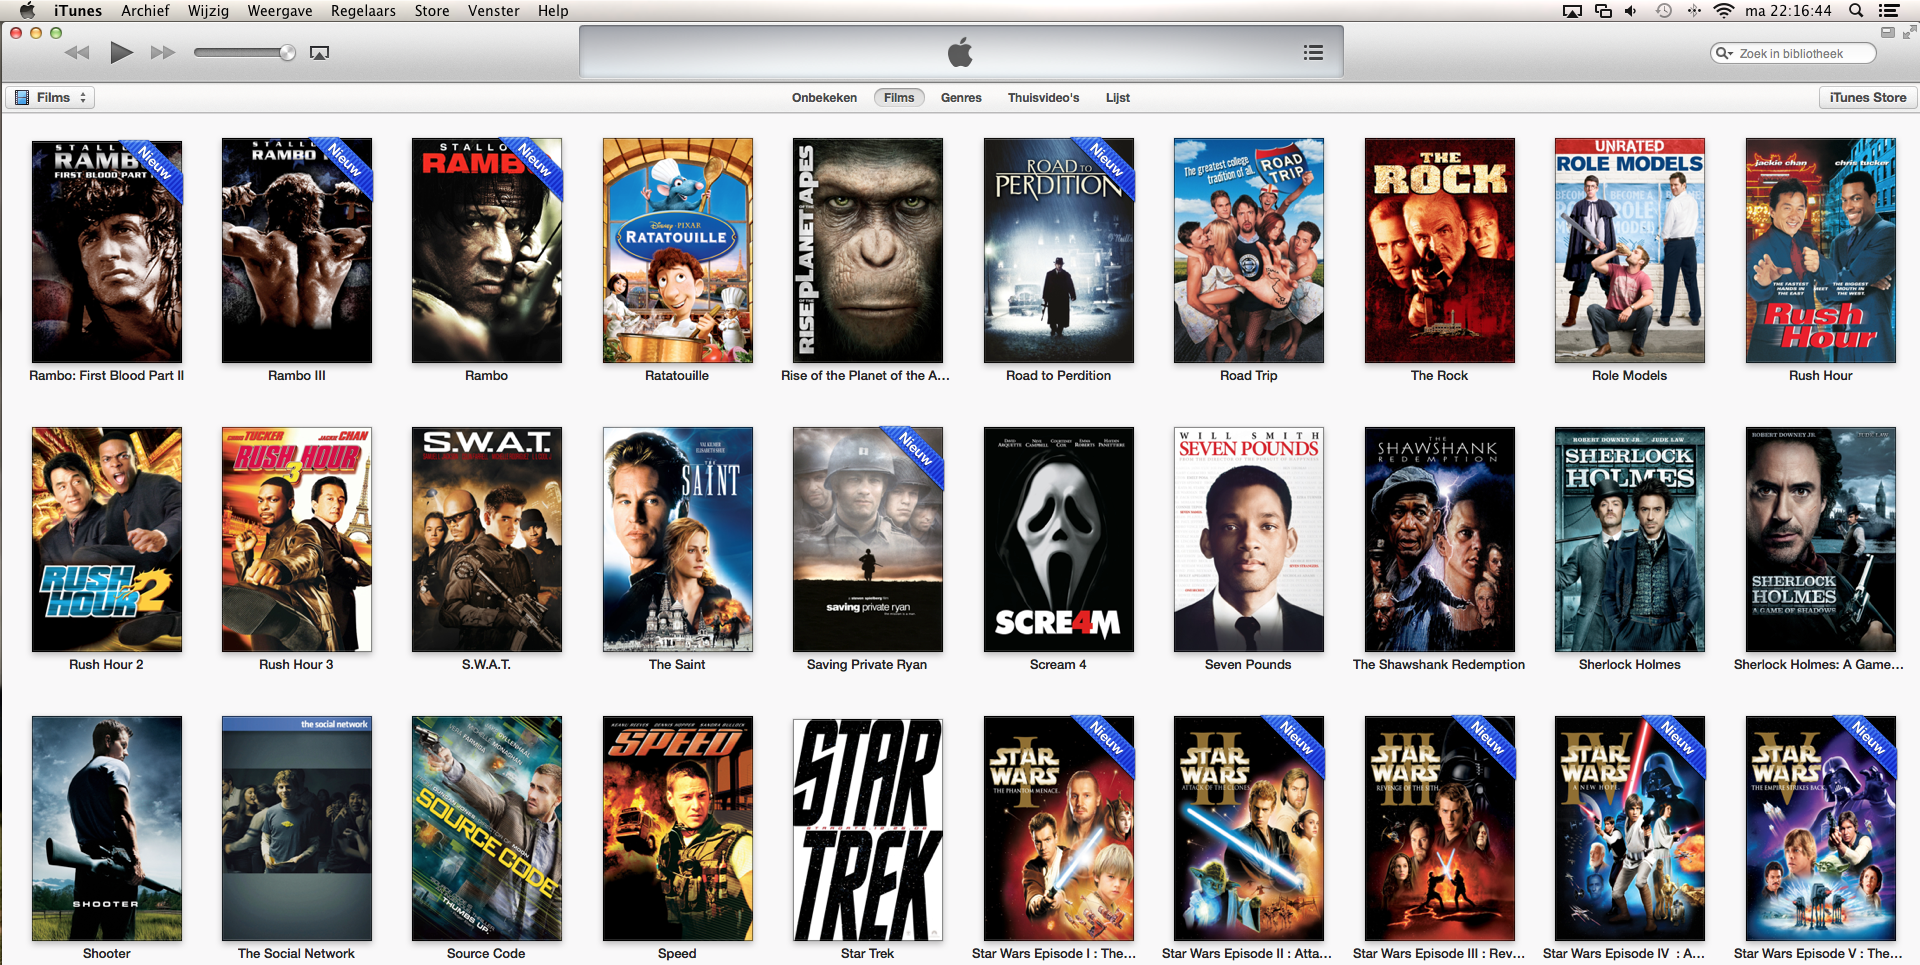Screen dimensions: 1920x965
Task: Select the Ratatouille poster
Action: pyautogui.click(x=678, y=250)
